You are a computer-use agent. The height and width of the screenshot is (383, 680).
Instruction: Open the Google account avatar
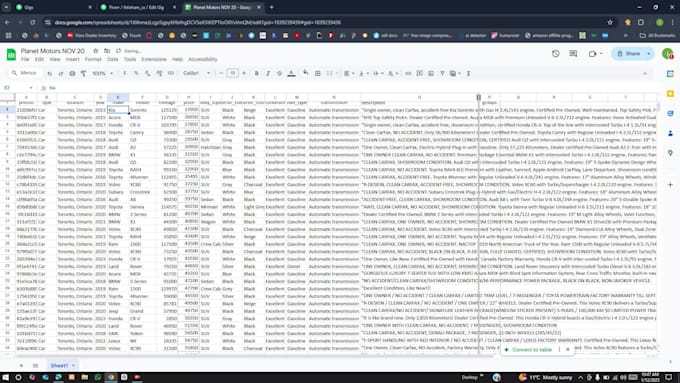(x=667, y=54)
